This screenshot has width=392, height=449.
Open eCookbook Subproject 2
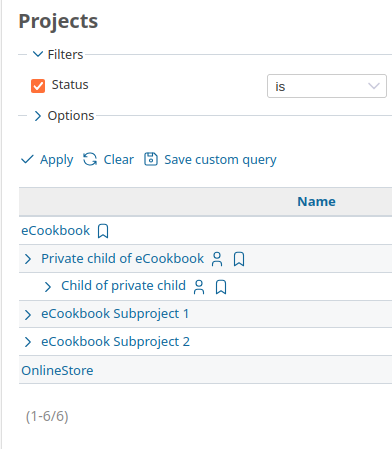point(115,342)
